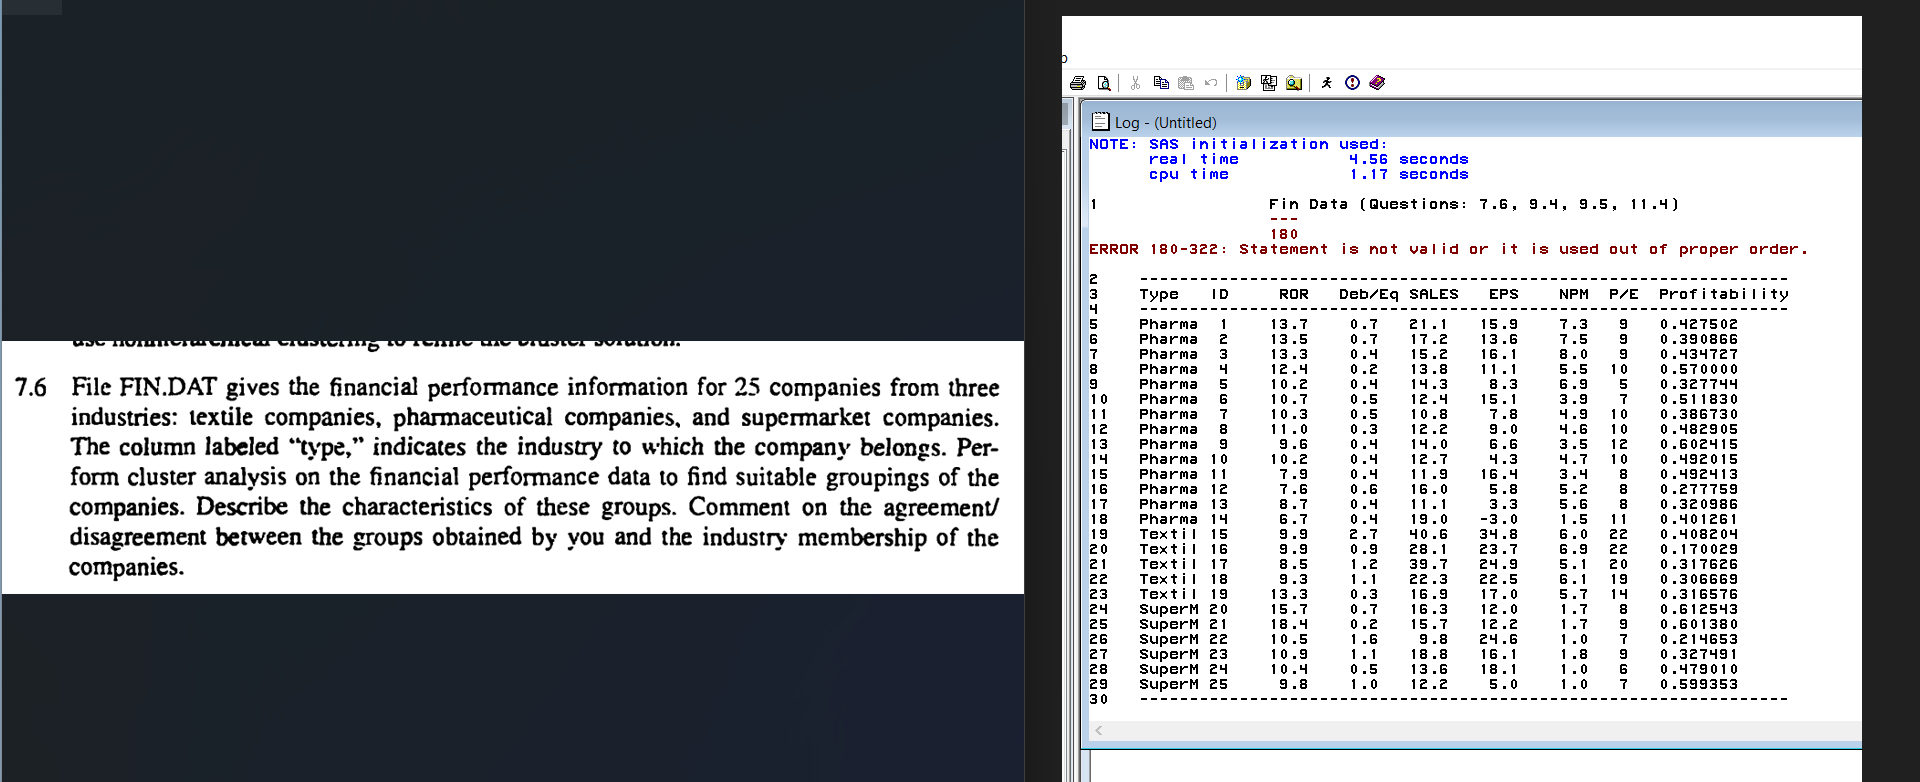Image resolution: width=1920 pixels, height=782 pixels.
Task: Click the New Library icon
Action: point(1243,83)
